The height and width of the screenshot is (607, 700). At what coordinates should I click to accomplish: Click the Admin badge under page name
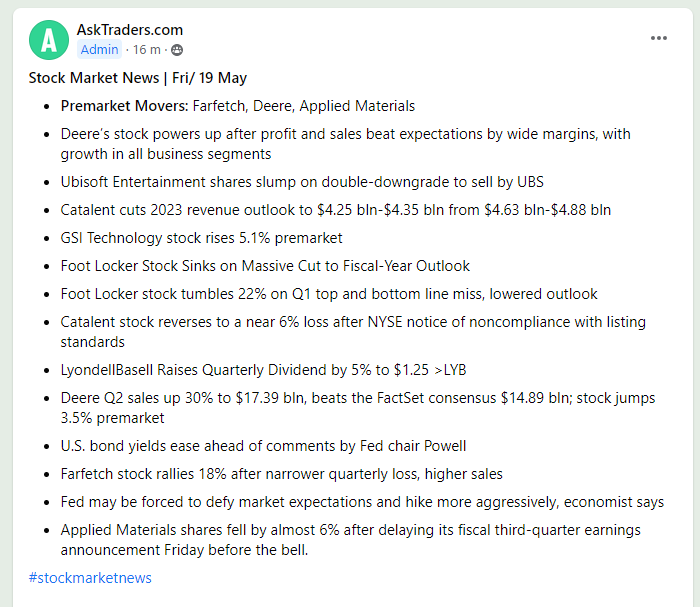pyautogui.click(x=99, y=50)
